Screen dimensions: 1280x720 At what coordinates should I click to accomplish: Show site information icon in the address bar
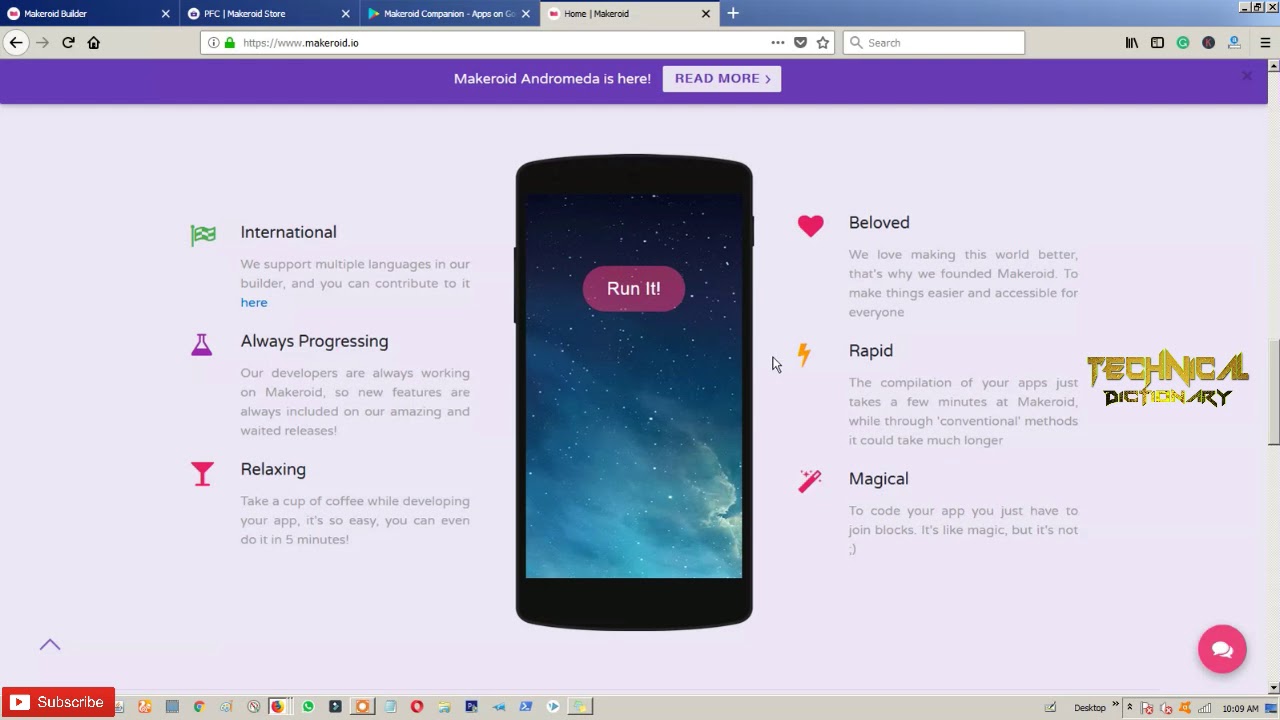tap(213, 43)
